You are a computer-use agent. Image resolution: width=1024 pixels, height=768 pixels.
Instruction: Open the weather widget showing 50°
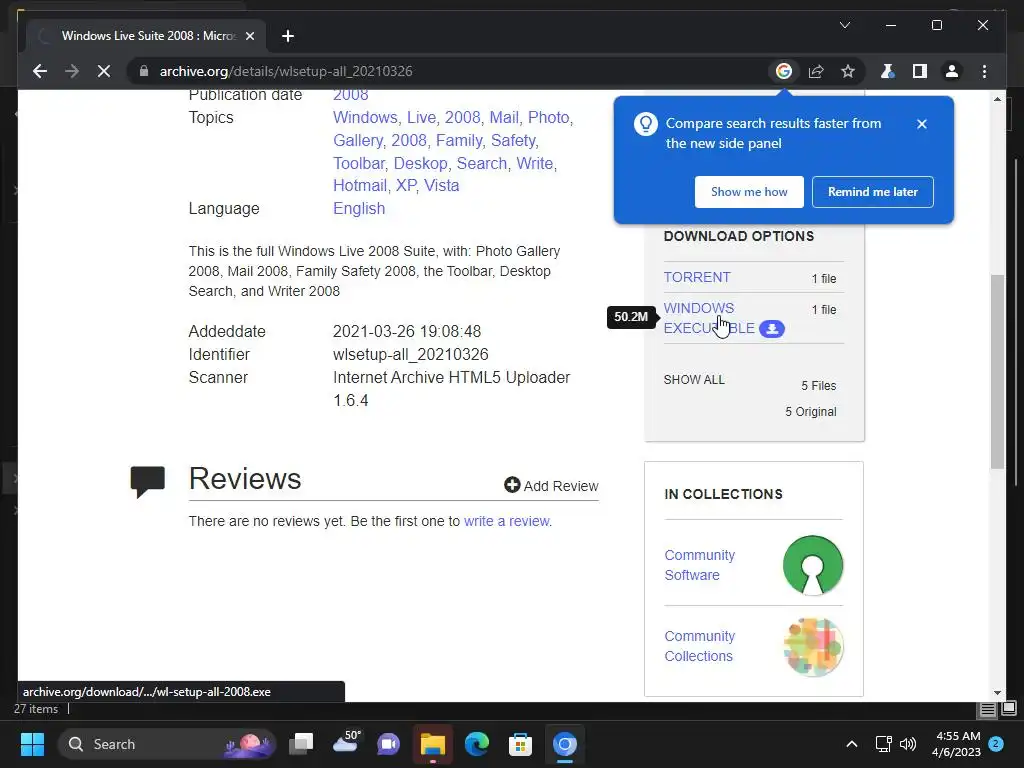click(345, 744)
